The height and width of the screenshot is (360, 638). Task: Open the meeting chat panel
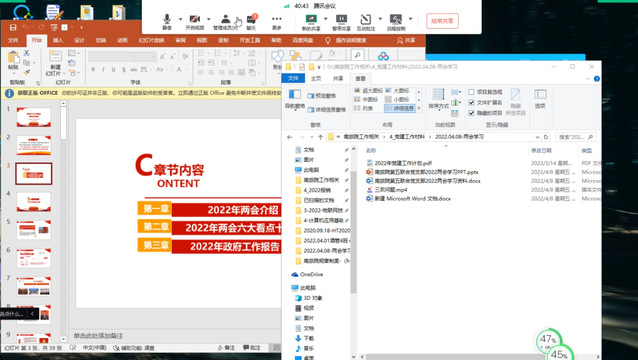(x=251, y=22)
